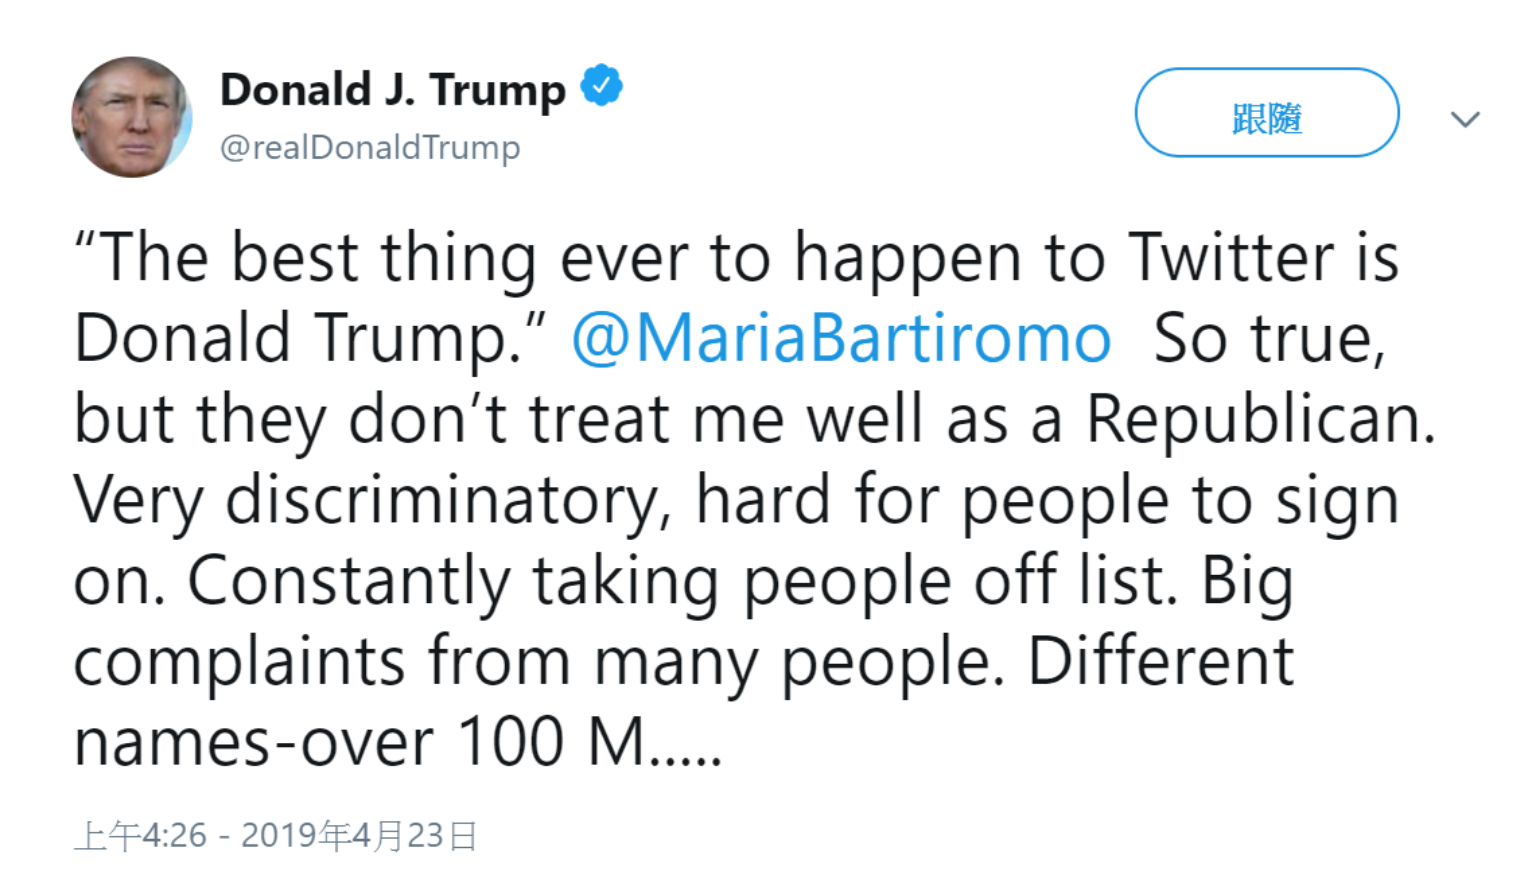Click the blue verified checkmark badge
The image size is (1536, 873).
[x=601, y=86]
